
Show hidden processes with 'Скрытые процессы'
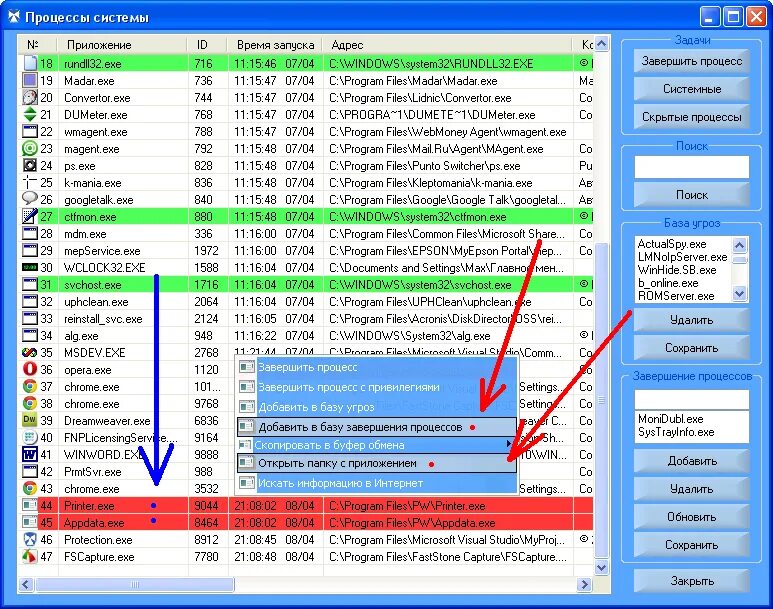(691, 117)
